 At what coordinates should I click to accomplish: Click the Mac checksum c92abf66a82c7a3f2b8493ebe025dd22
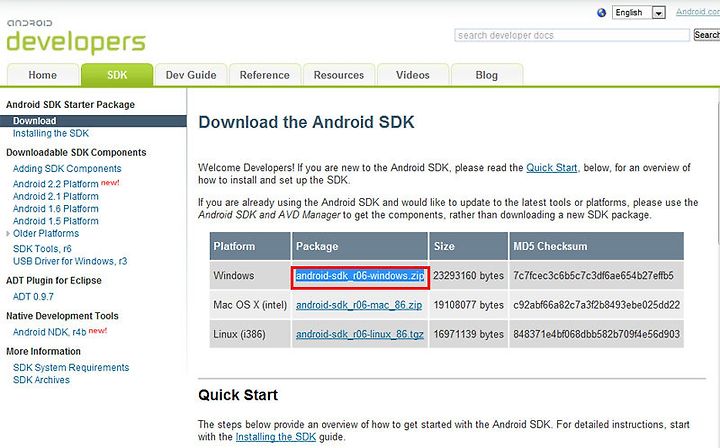coord(596,305)
